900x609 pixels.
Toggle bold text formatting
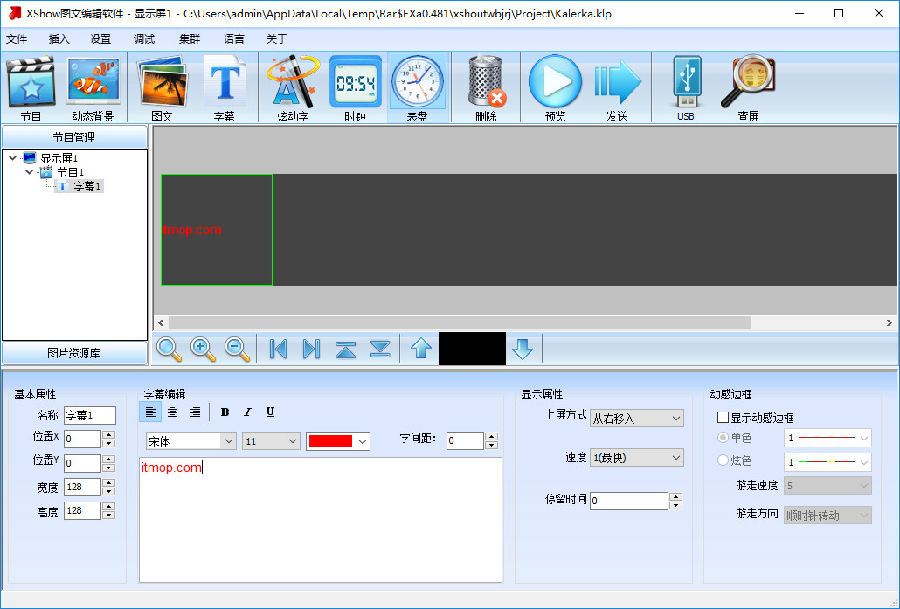point(225,412)
